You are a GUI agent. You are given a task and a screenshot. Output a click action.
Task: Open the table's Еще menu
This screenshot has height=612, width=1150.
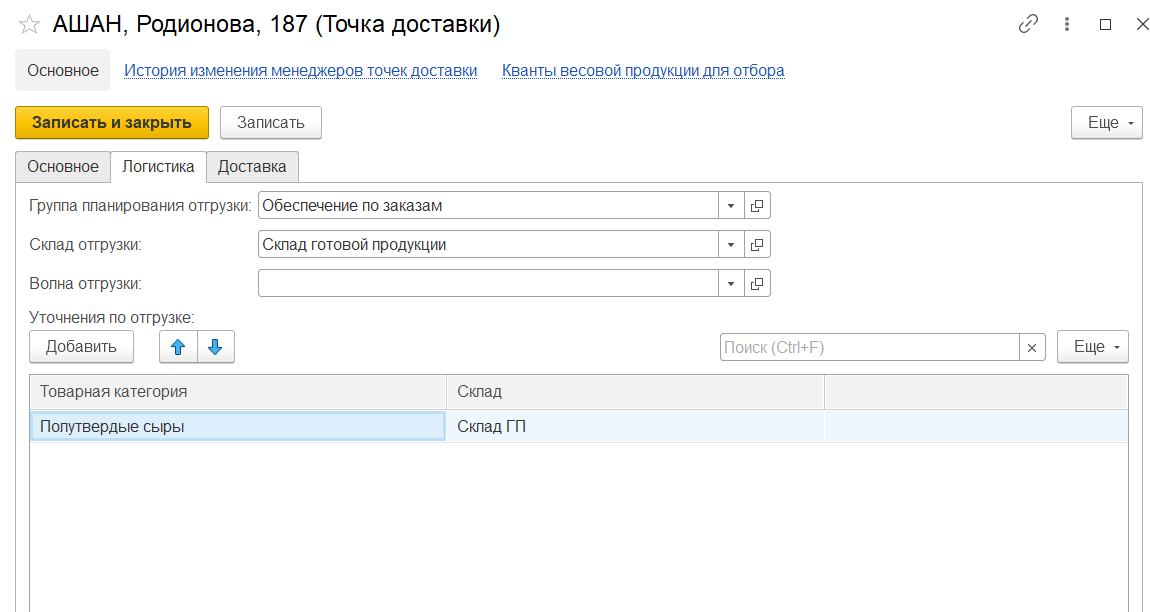tap(1092, 347)
